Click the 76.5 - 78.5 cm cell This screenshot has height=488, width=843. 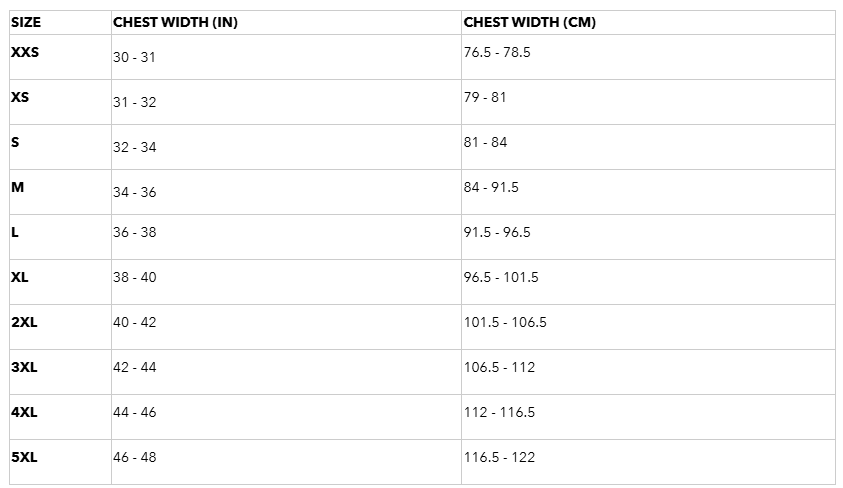(496, 52)
